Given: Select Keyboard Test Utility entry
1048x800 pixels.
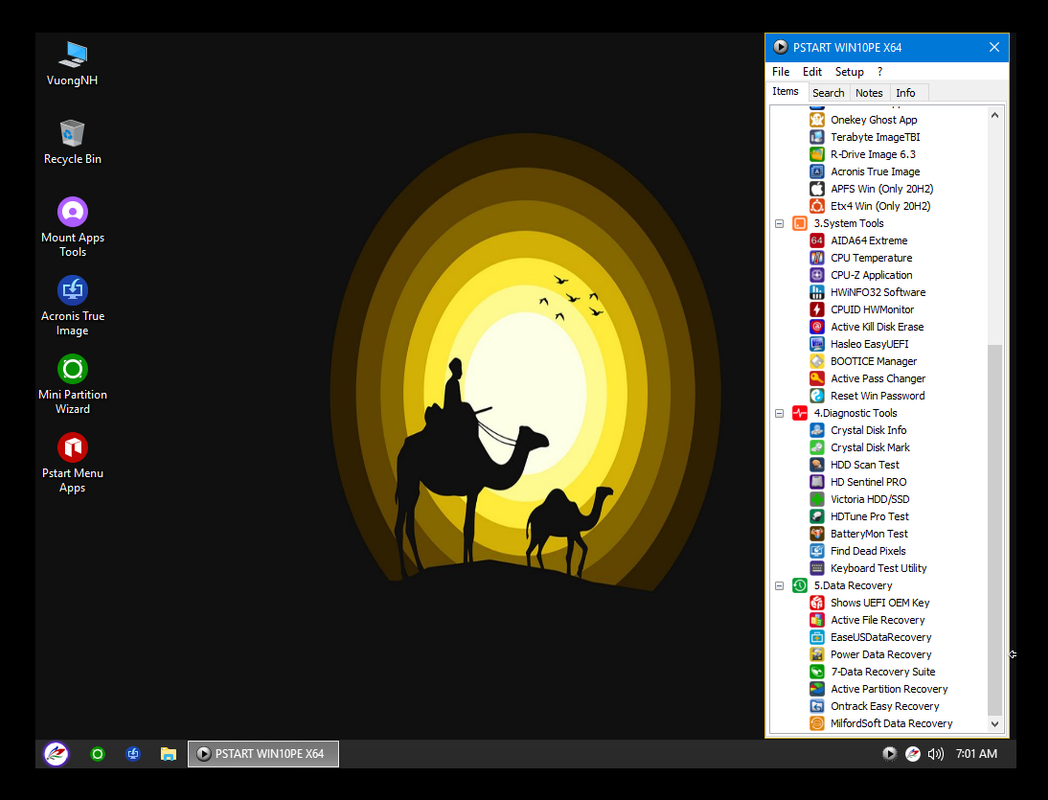Looking at the screenshot, I should pos(878,568).
